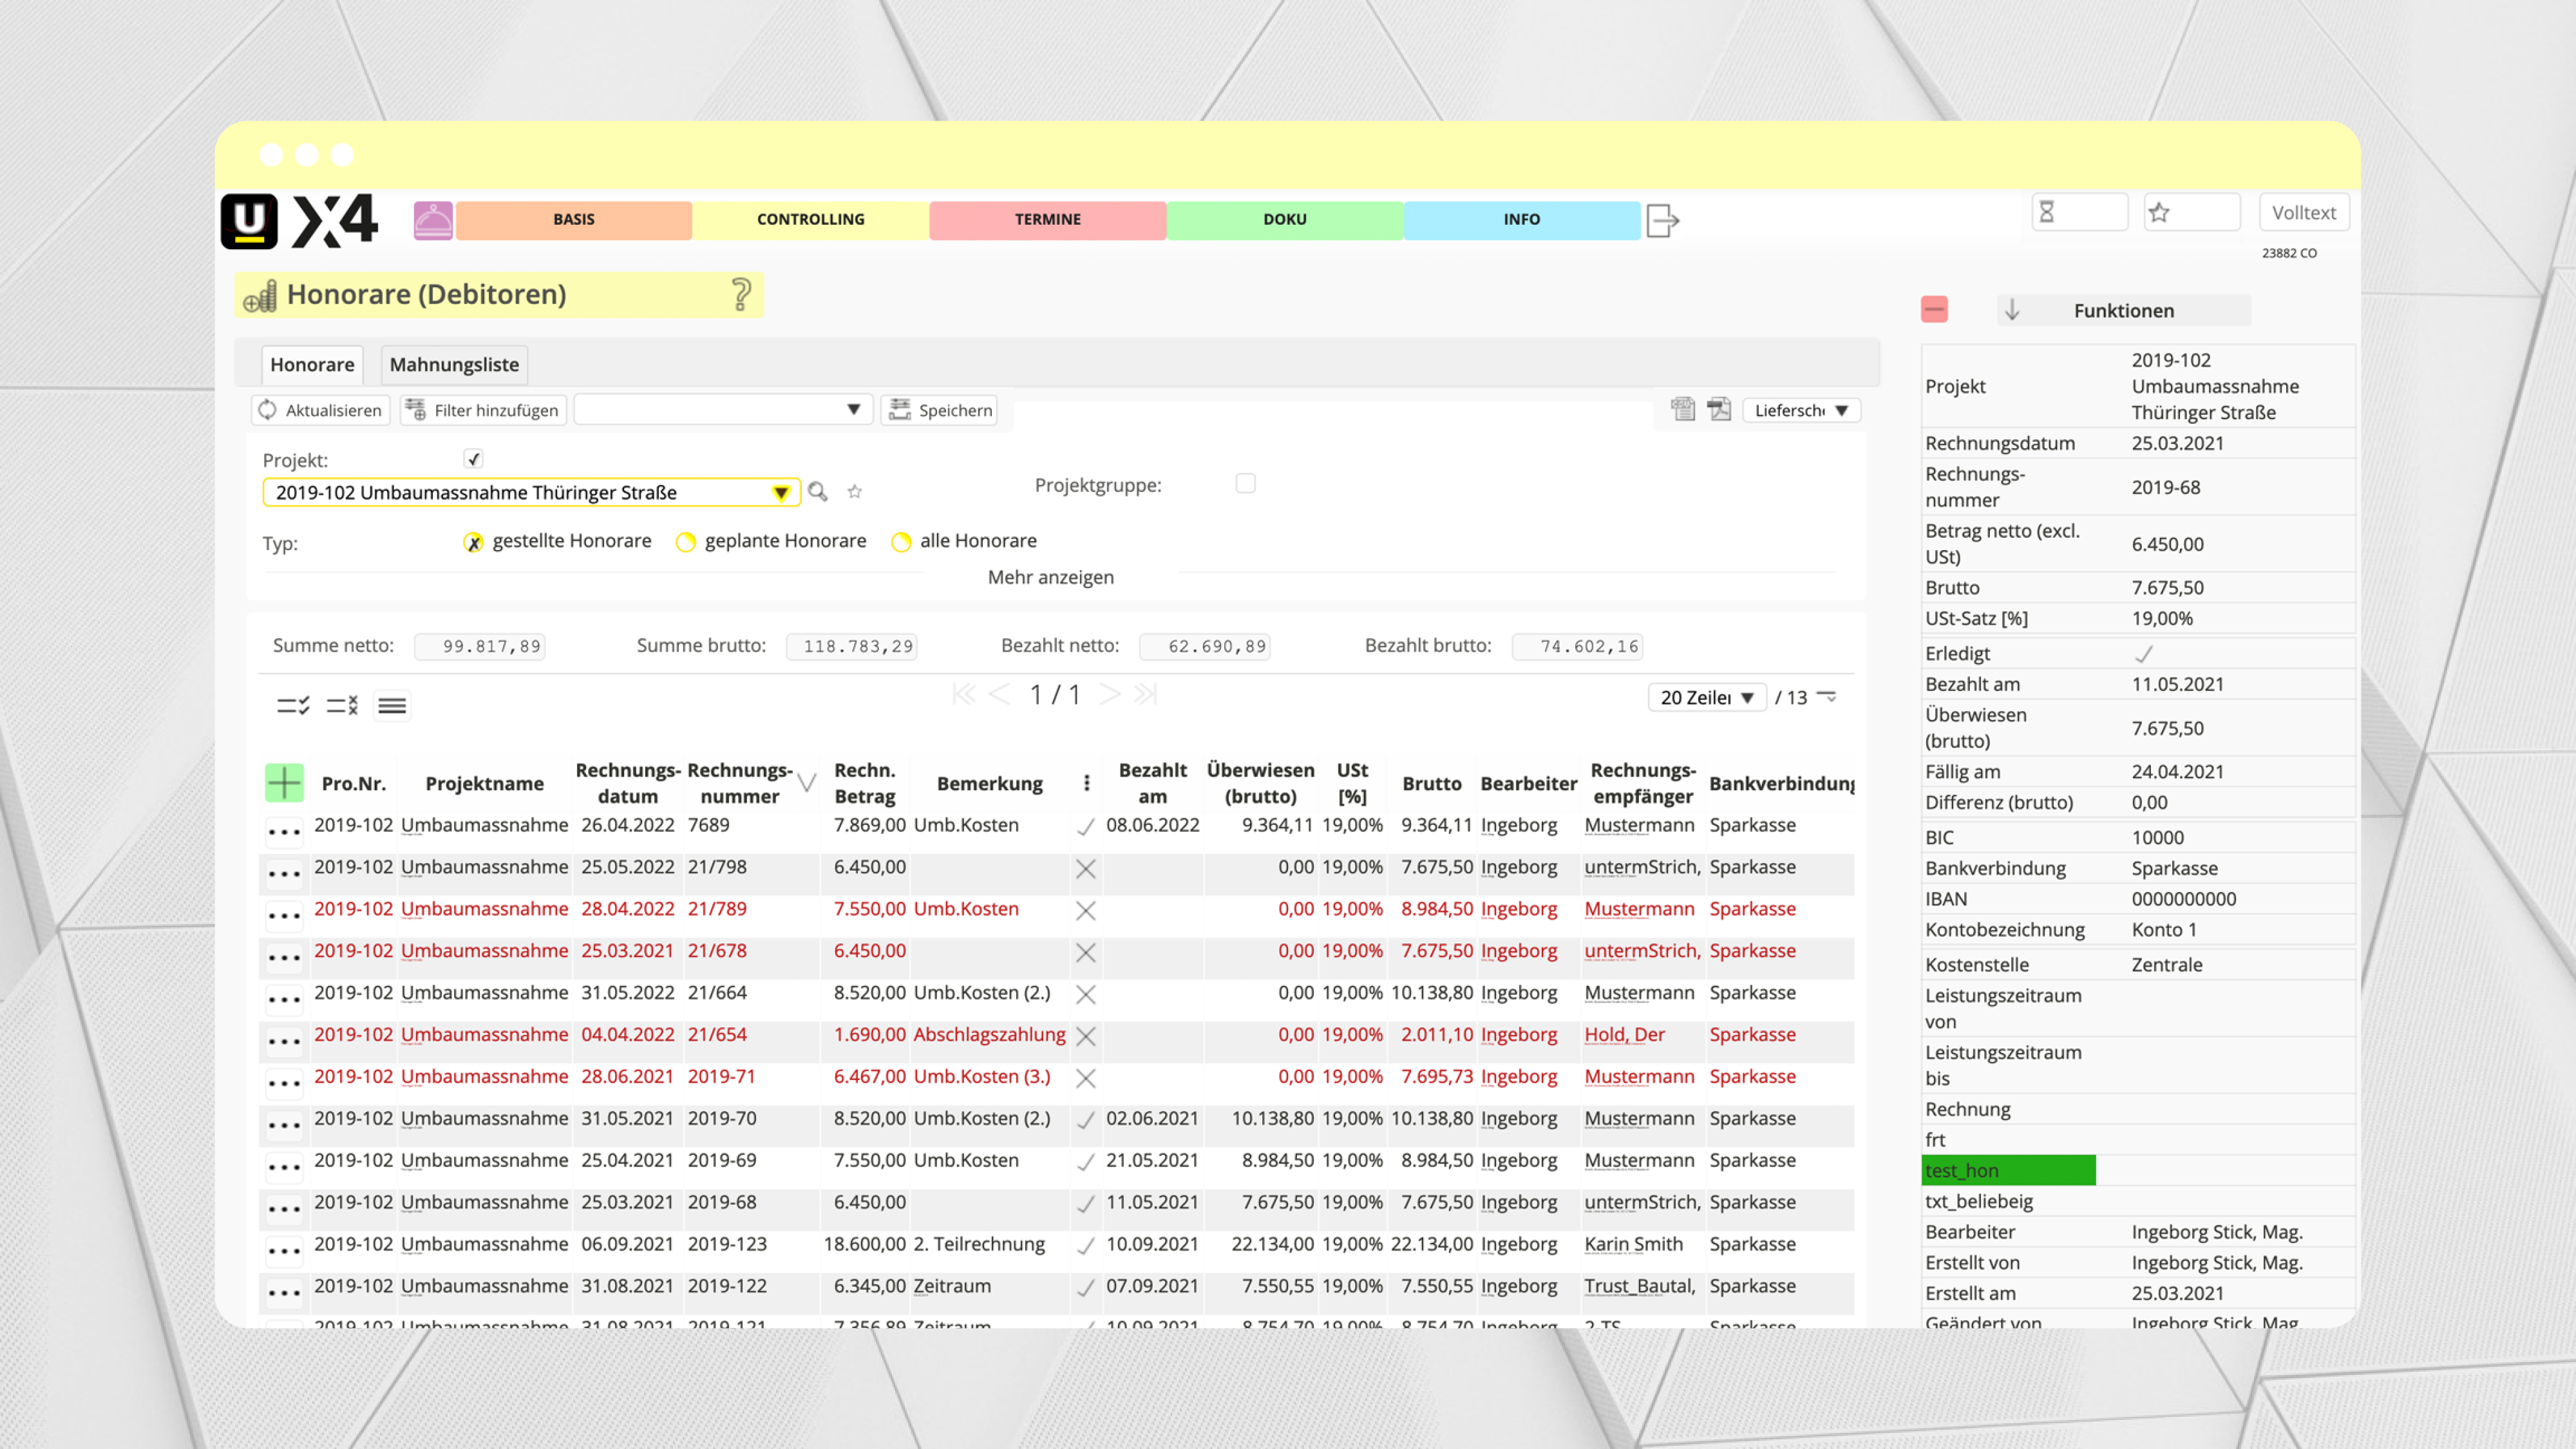This screenshot has width=2576, height=1449.
Task: Click the deselect-all rows icon
Action: [342, 706]
